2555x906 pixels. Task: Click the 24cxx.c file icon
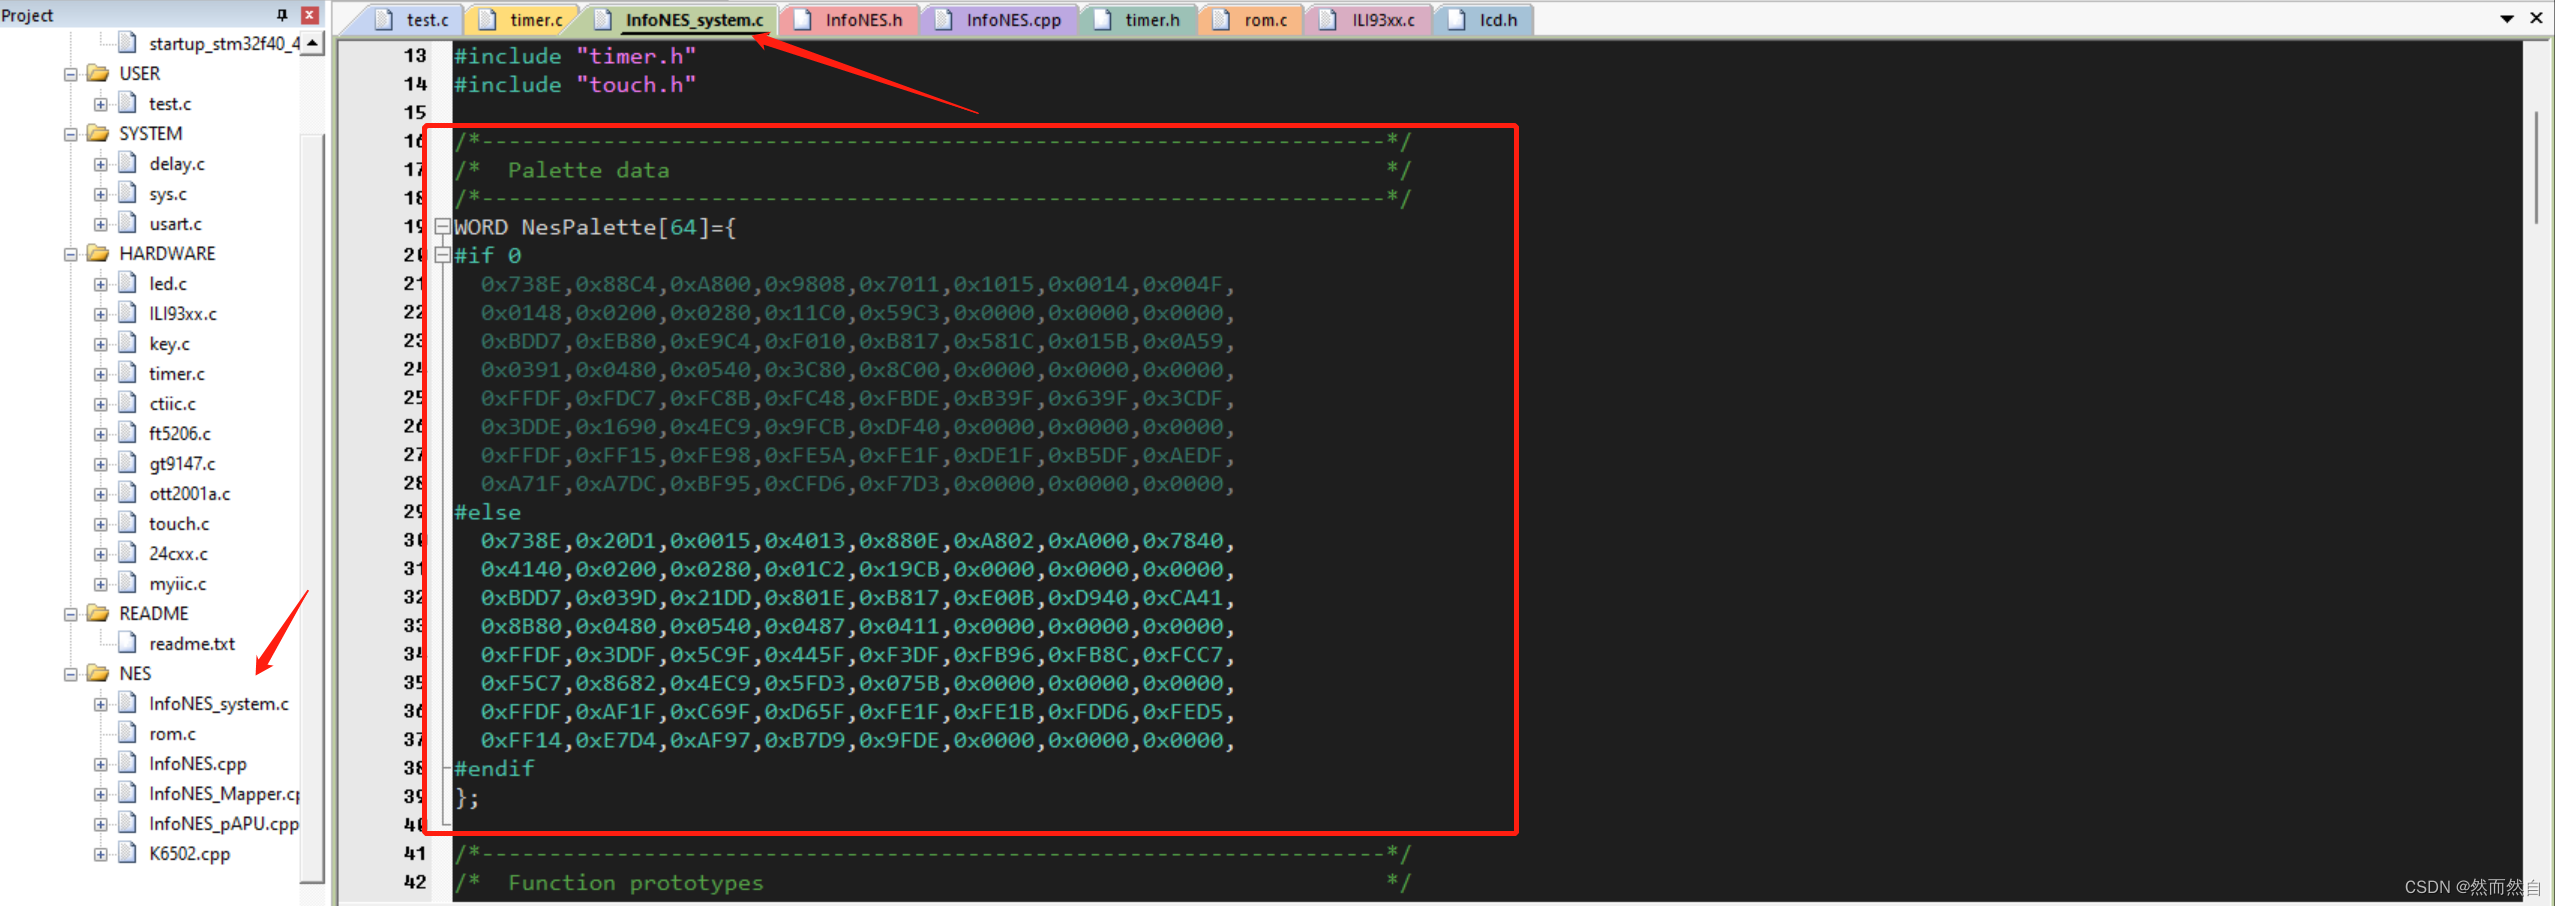(127, 552)
